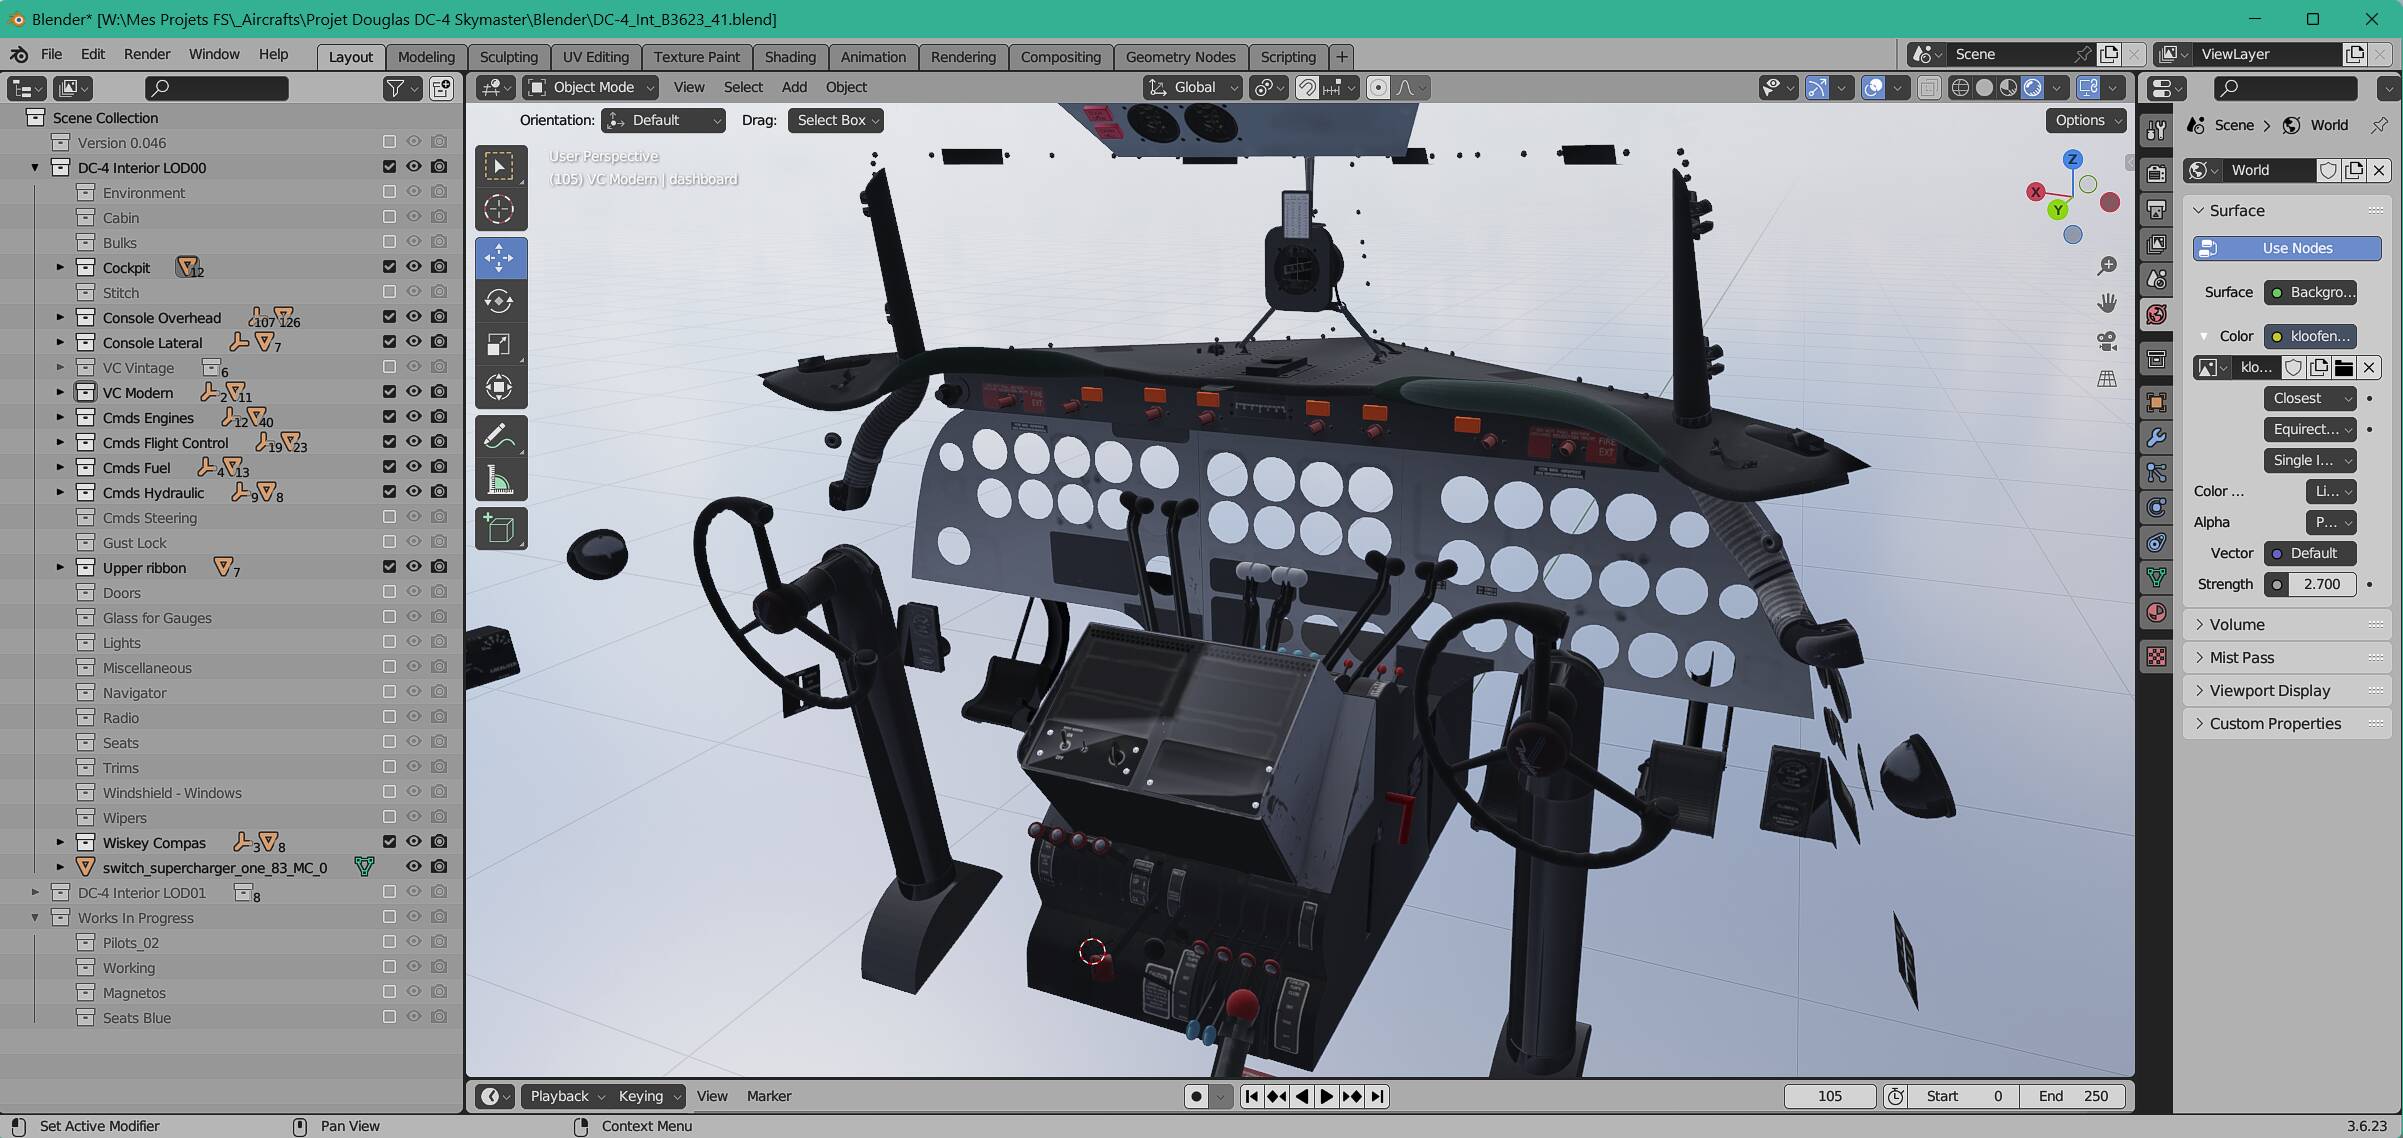Viewport: 2403px width, 1138px height.
Task: Select the Scale tool in toolbar
Action: pyautogui.click(x=499, y=345)
